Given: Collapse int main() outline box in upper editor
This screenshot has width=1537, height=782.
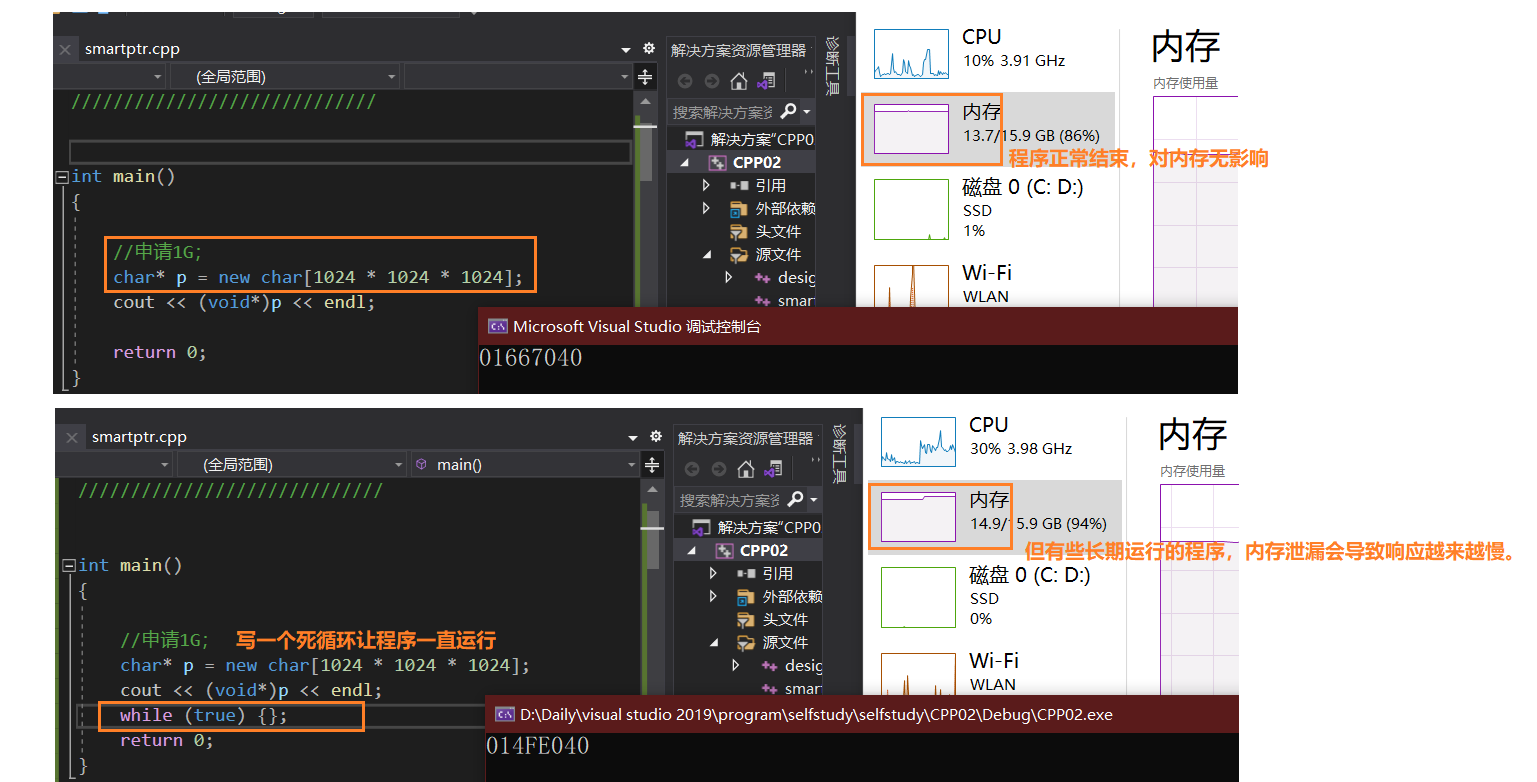Looking at the screenshot, I should coord(62,177).
